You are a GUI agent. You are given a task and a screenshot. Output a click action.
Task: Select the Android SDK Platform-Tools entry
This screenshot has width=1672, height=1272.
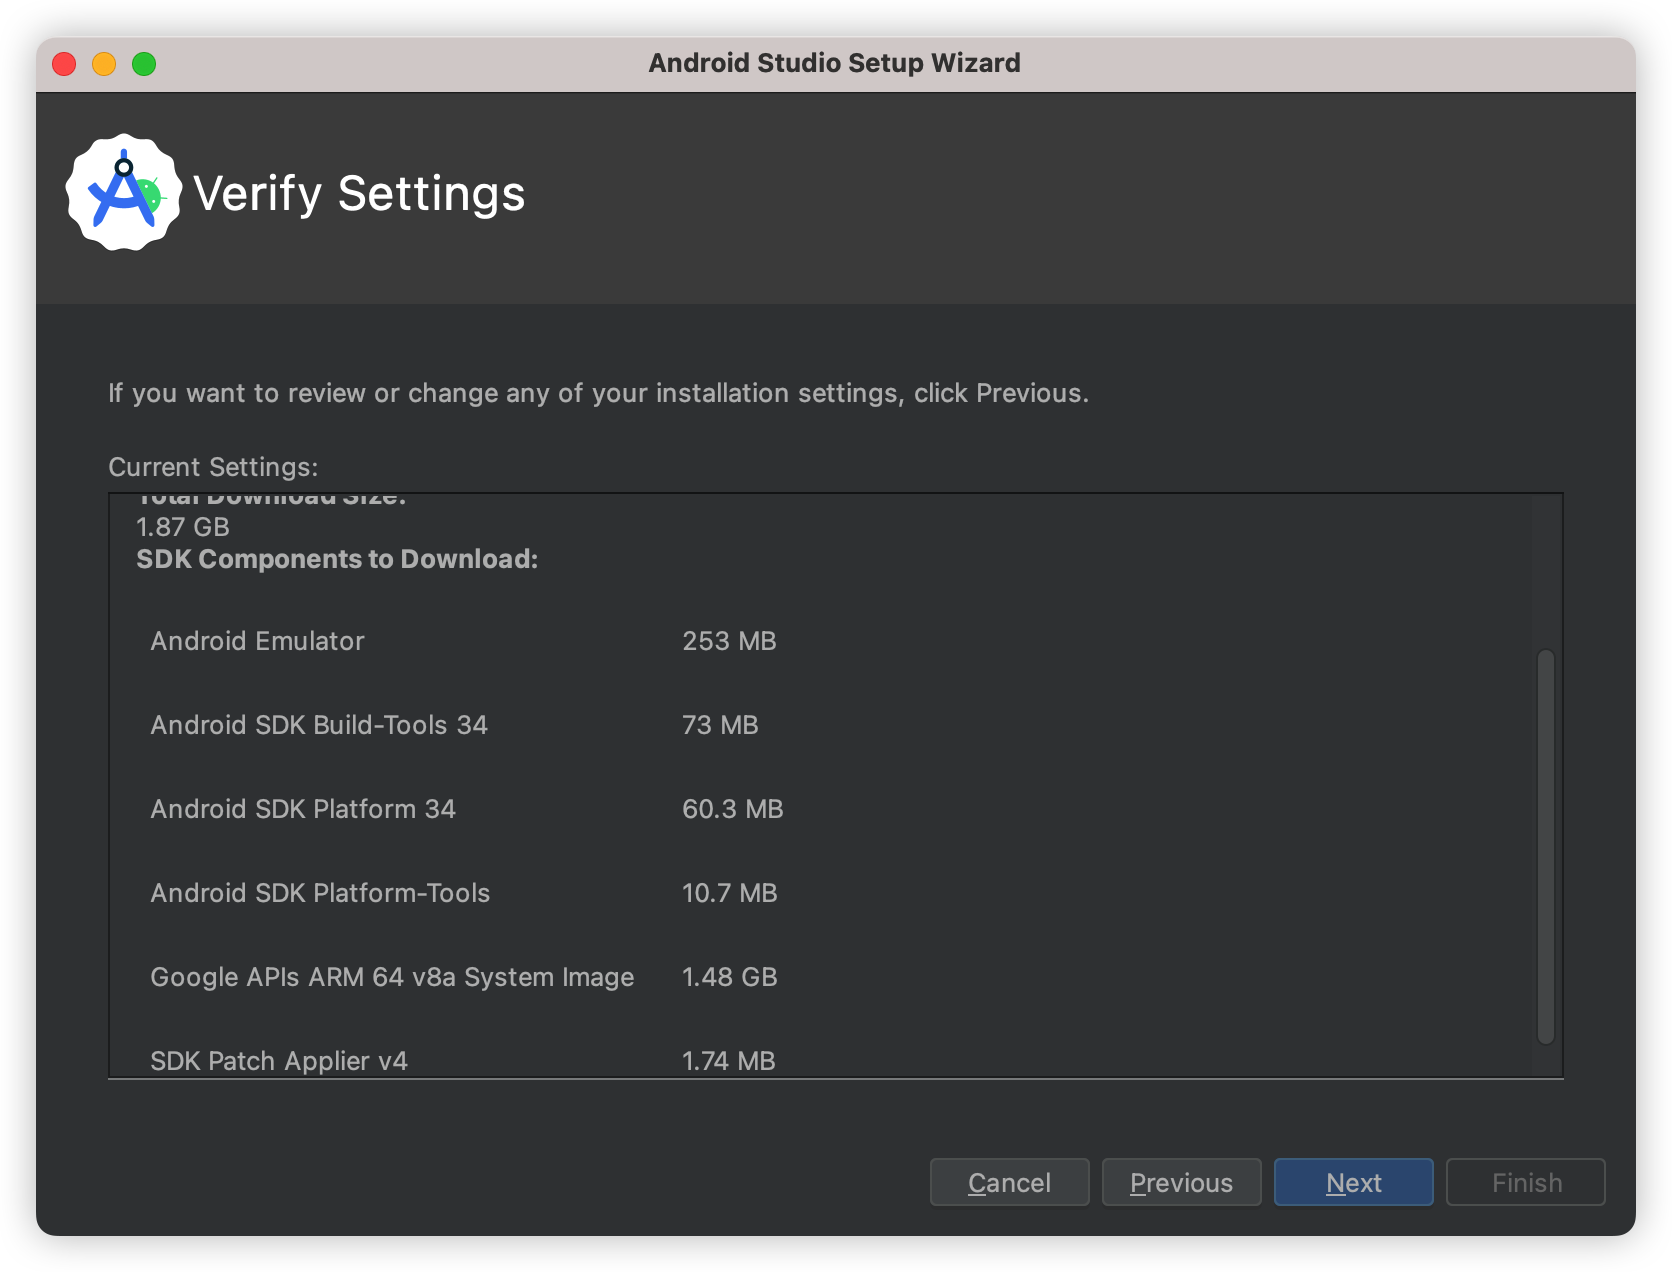(x=320, y=893)
